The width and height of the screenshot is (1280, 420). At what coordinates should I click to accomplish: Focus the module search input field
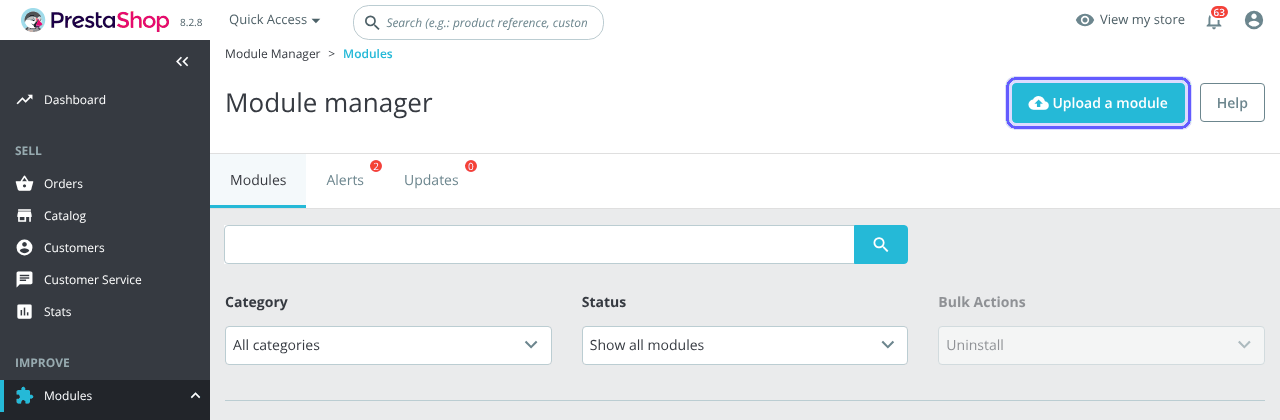(x=539, y=244)
